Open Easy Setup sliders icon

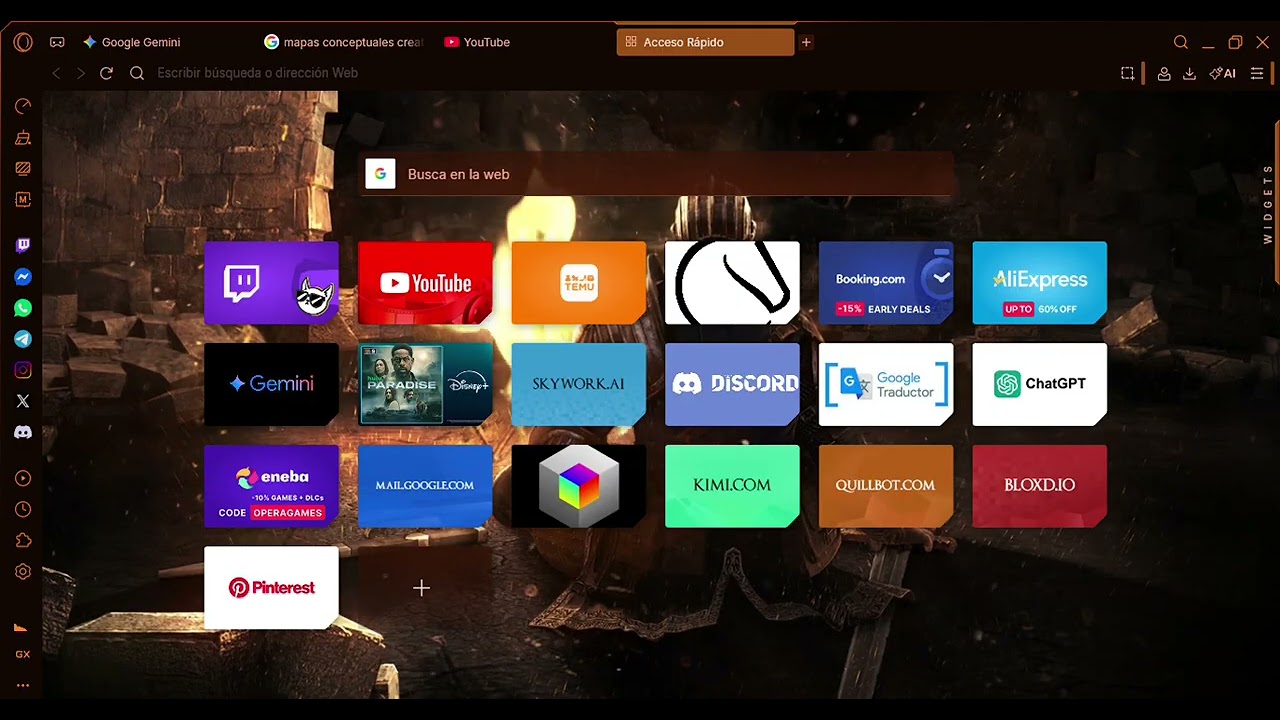point(1257,73)
